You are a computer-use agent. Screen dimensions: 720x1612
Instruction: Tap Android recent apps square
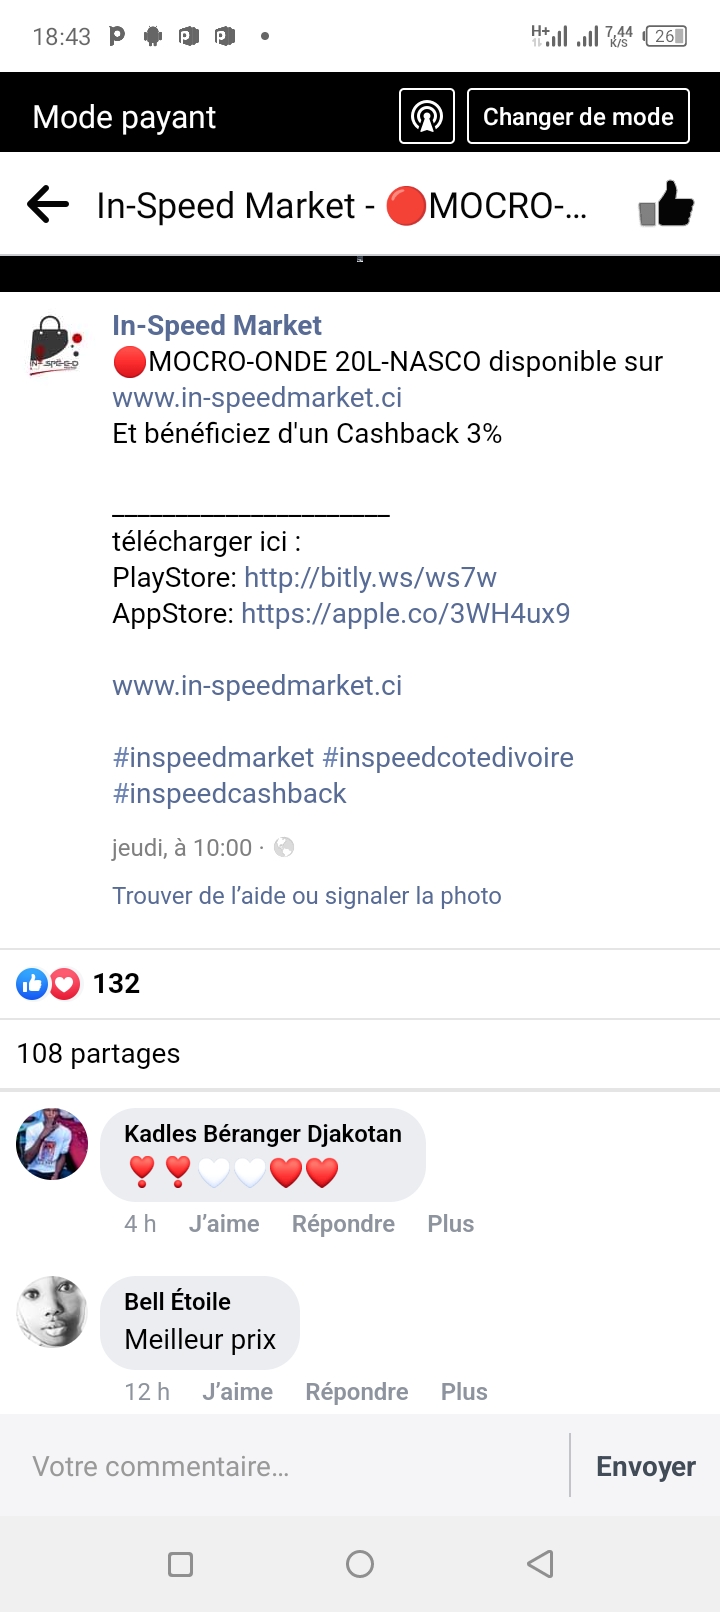click(180, 1564)
